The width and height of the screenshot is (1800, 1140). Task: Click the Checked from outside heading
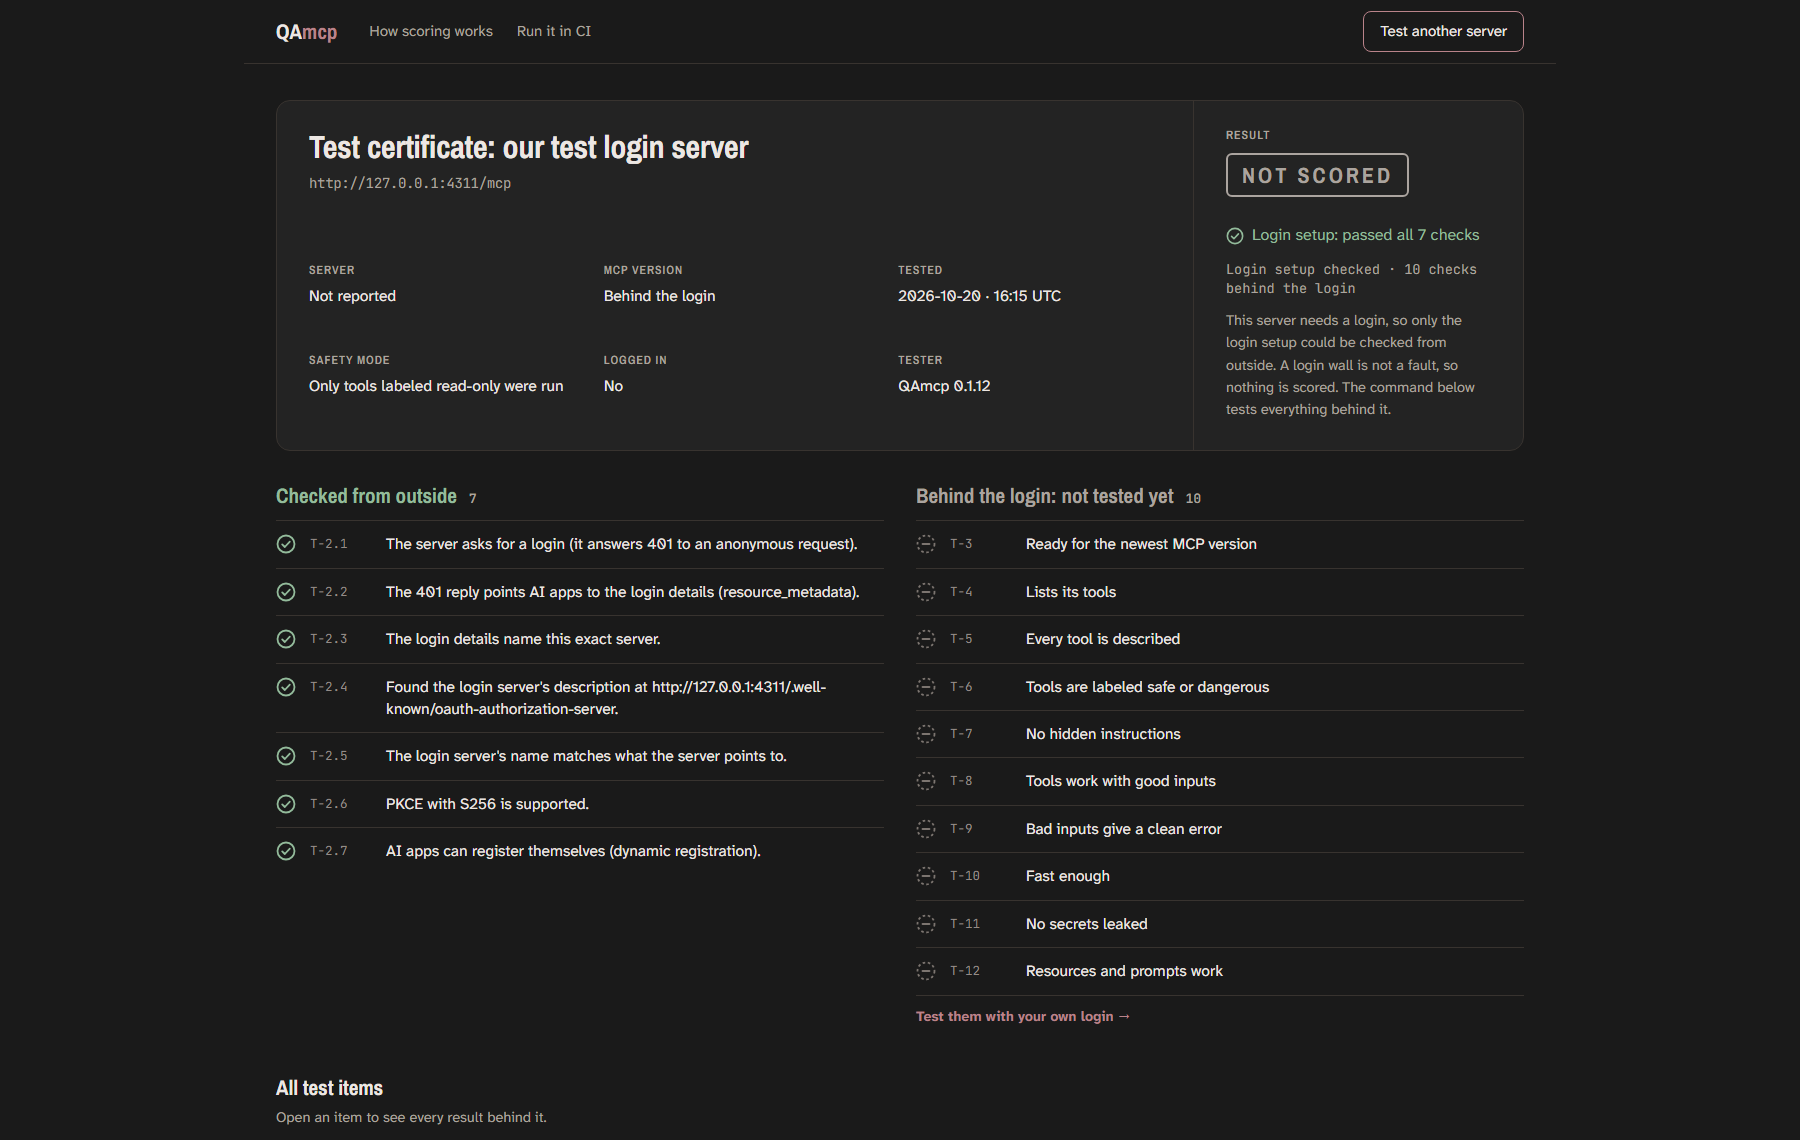[x=366, y=496]
